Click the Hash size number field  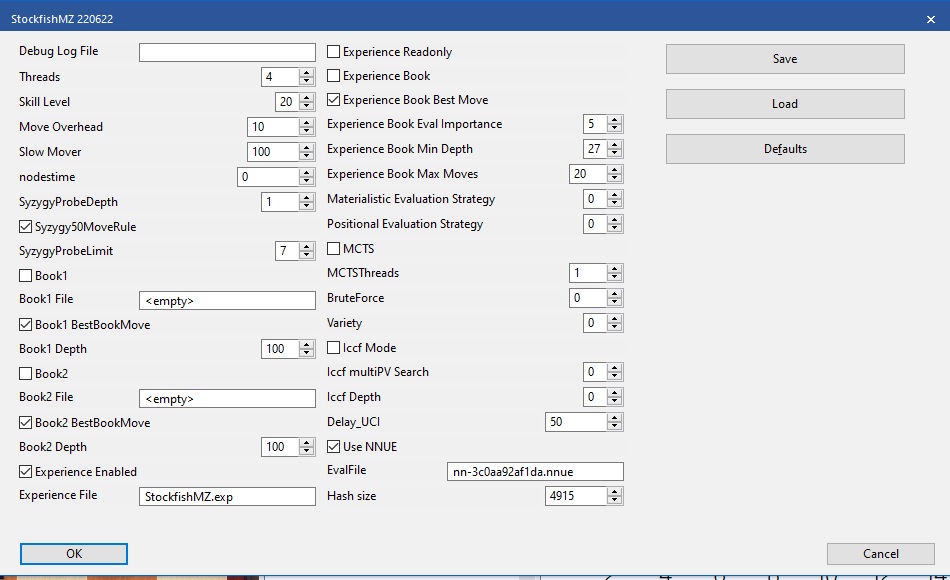(x=576, y=496)
